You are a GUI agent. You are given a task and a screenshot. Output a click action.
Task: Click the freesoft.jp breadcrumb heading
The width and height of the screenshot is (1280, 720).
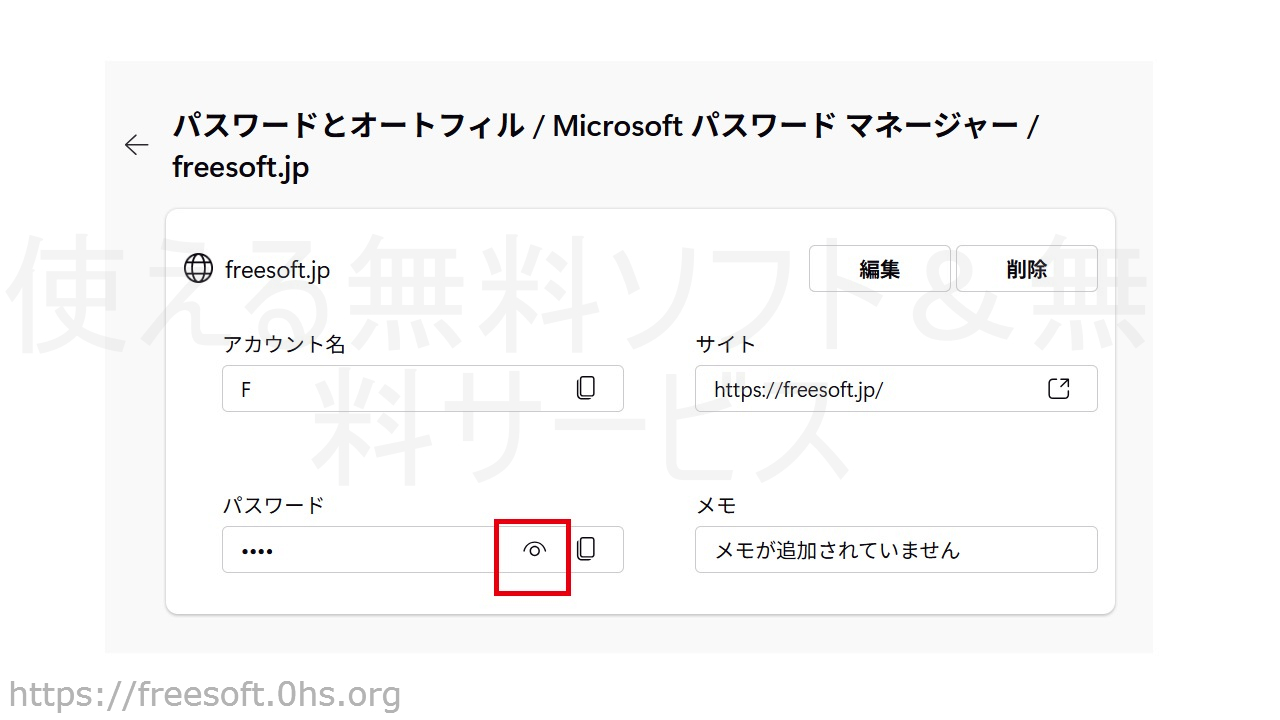click(240, 167)
